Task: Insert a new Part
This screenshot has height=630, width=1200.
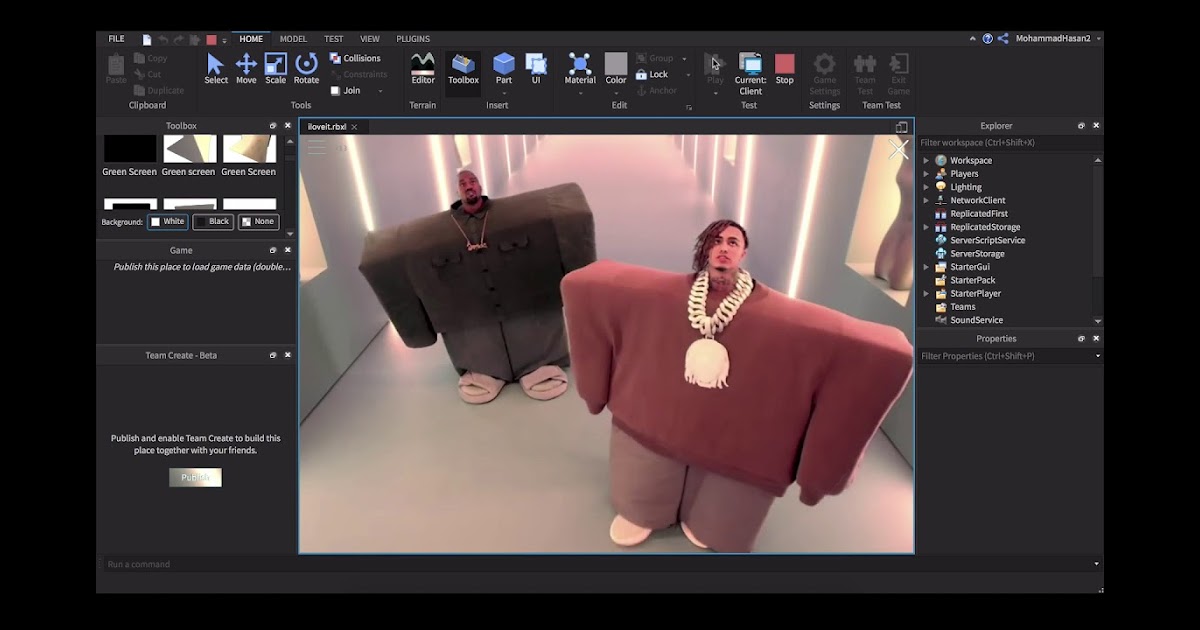Action: click(x=504, y=69)
